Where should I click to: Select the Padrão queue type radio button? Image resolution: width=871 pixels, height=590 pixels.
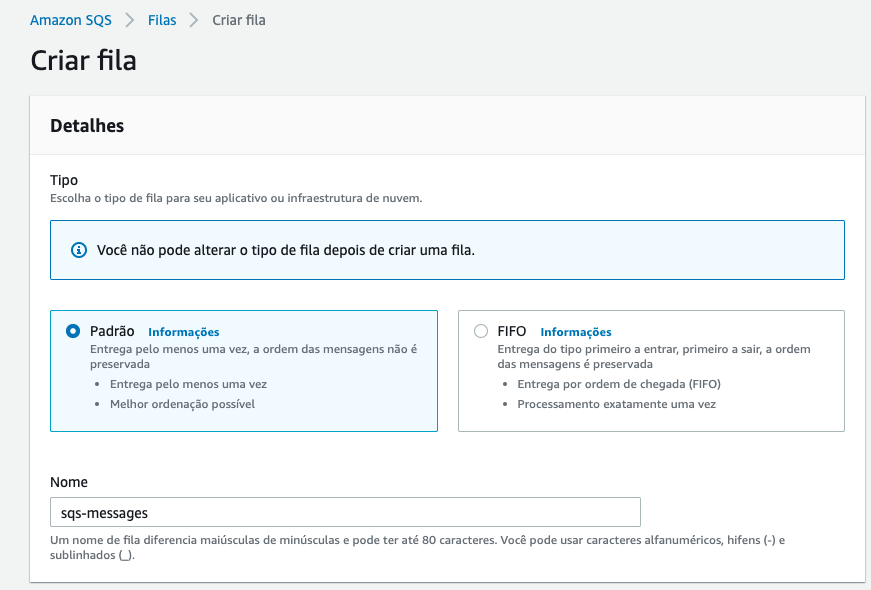coord(73,331)
